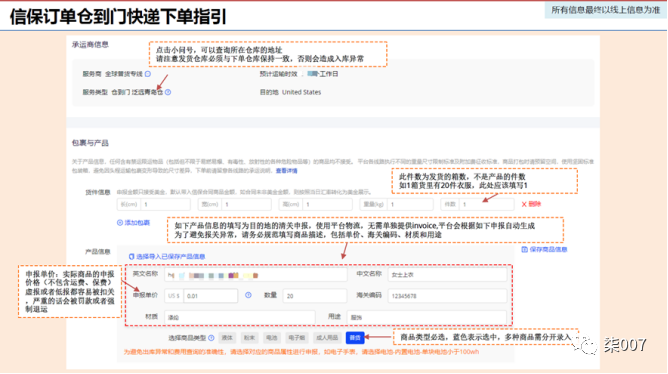
Task: Select the 电子烟 product type
Action: [297, 338]
